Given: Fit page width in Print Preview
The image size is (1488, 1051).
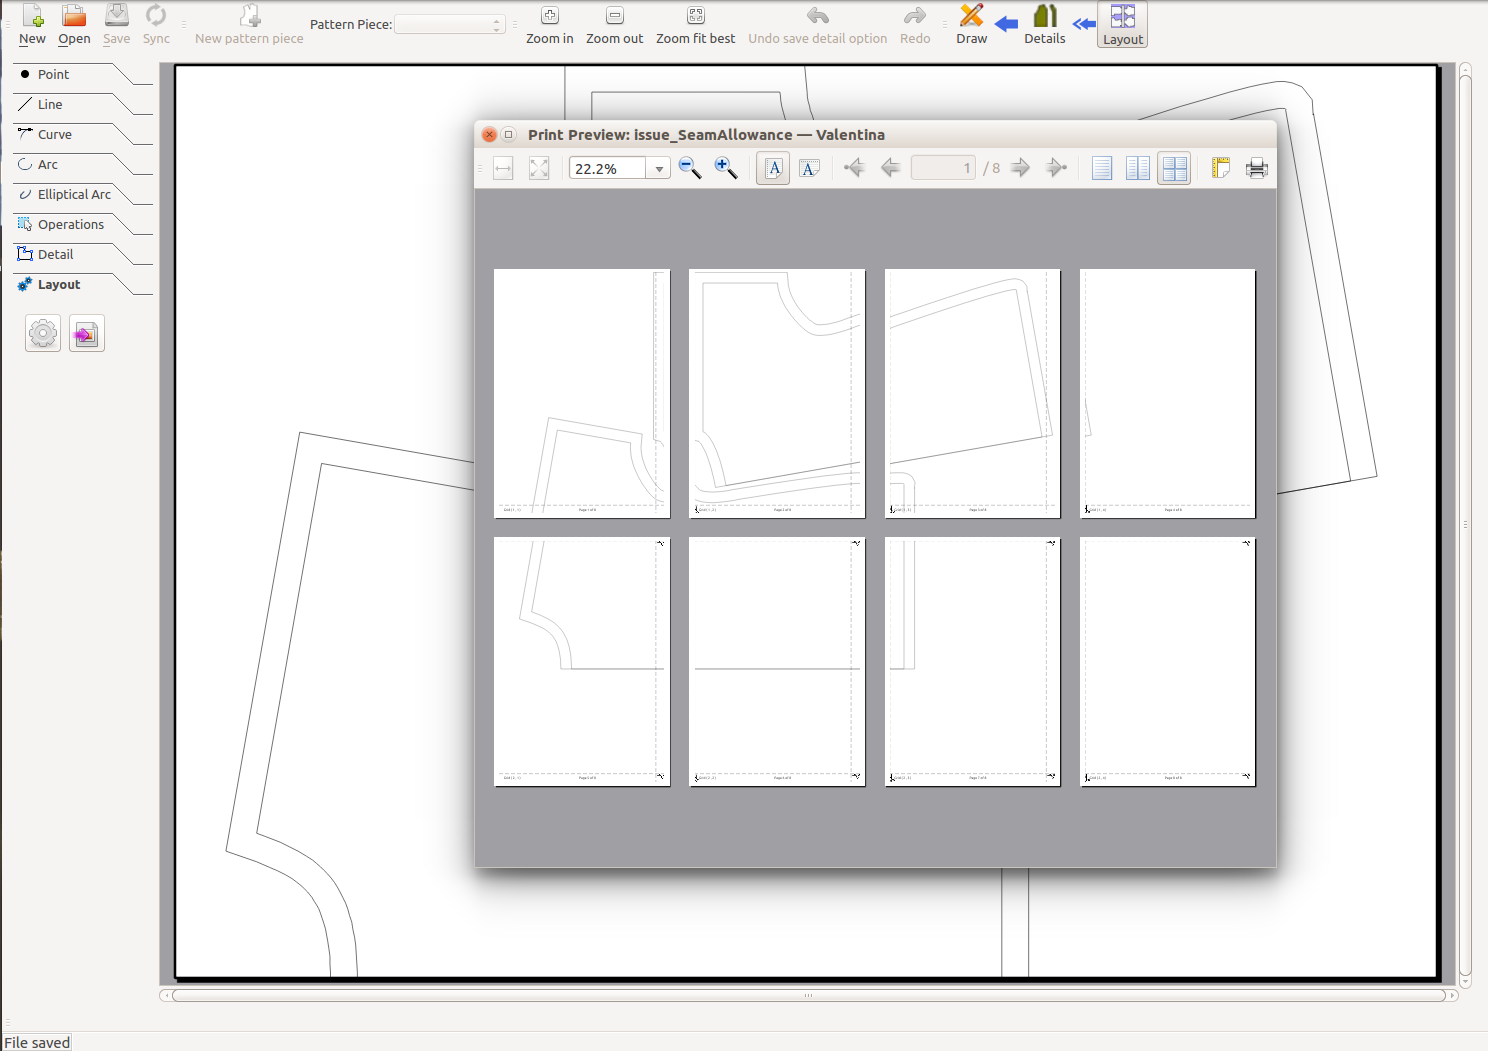Looking at the screenshot, I should (x=503, y=169).
